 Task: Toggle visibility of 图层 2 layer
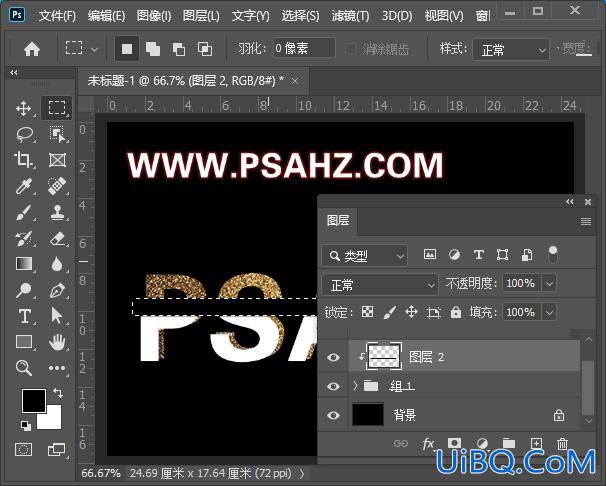(333, 357)
